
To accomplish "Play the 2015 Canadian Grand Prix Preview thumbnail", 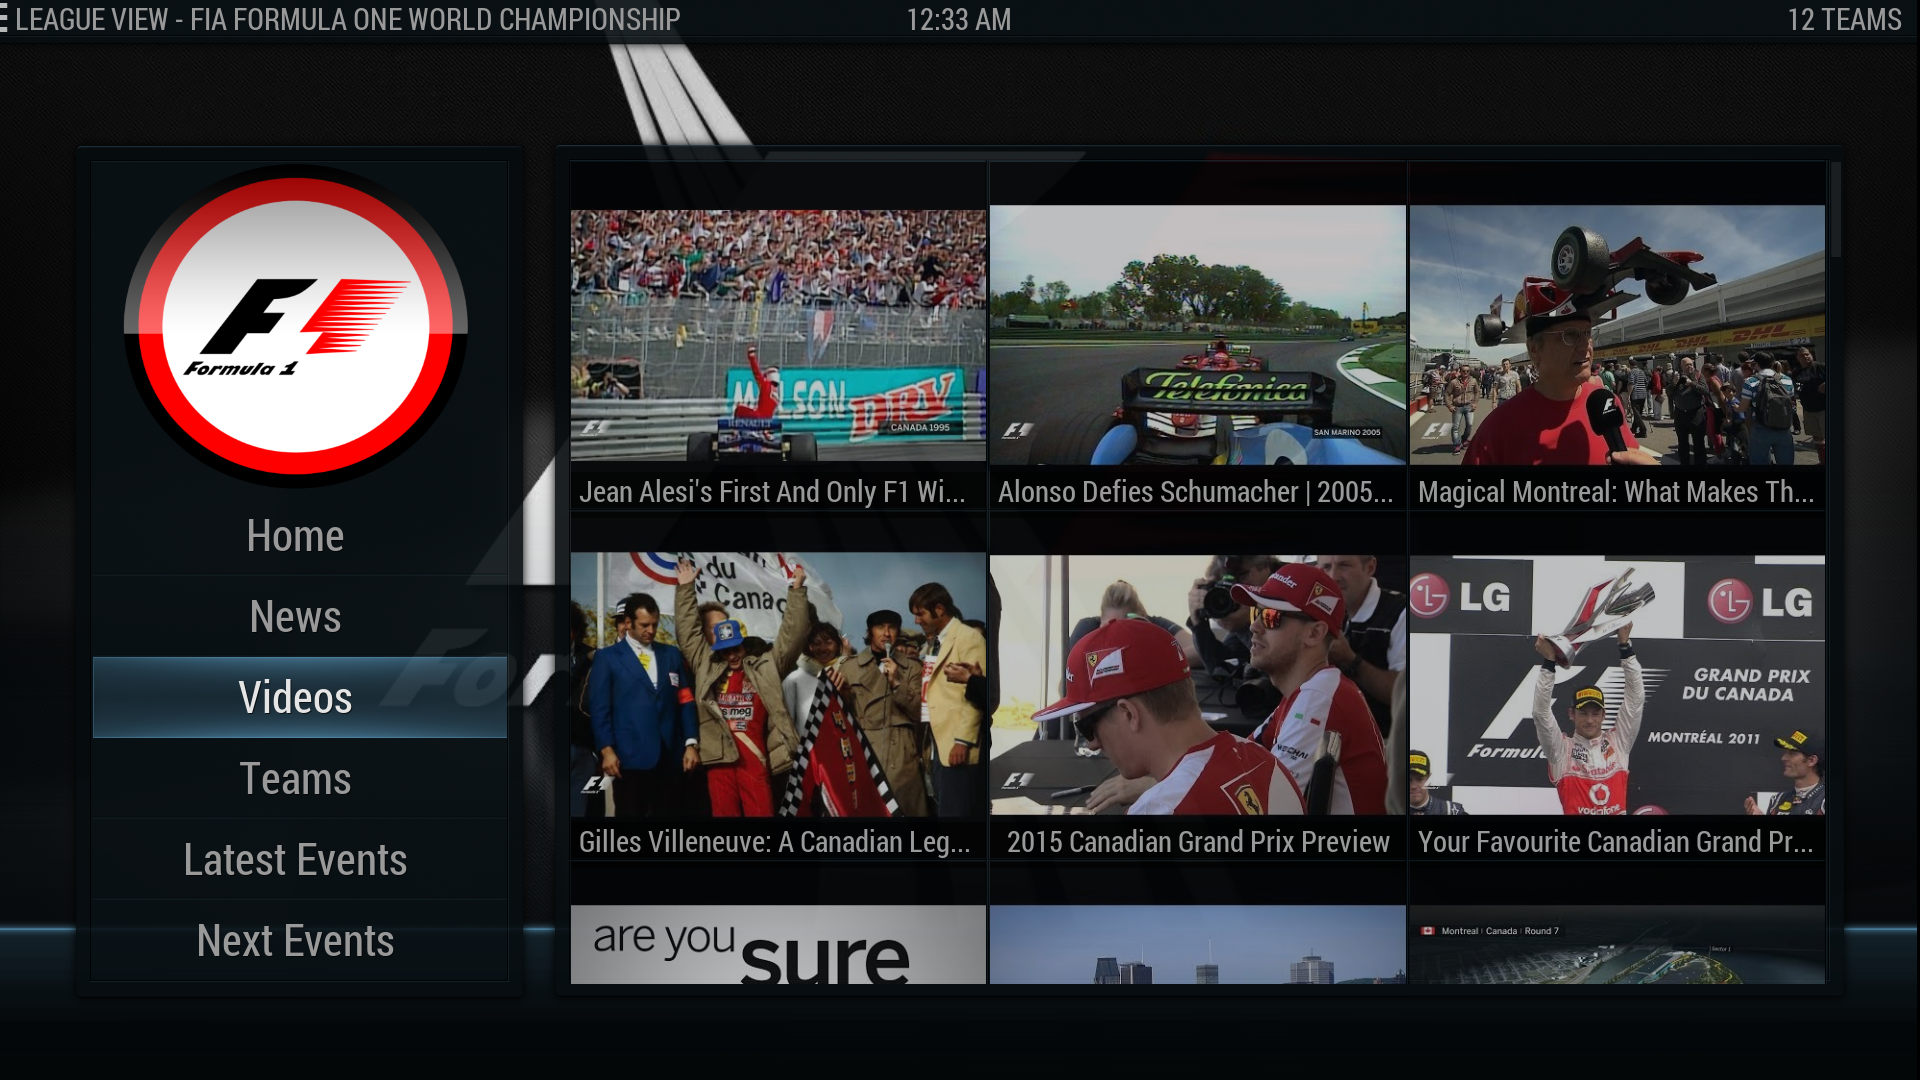I will coord(1198,685).
